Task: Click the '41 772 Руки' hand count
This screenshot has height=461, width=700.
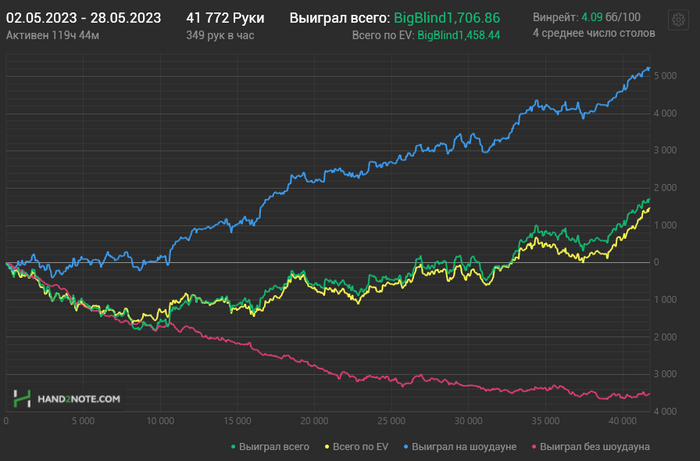Action: click(x=225, y=18)
